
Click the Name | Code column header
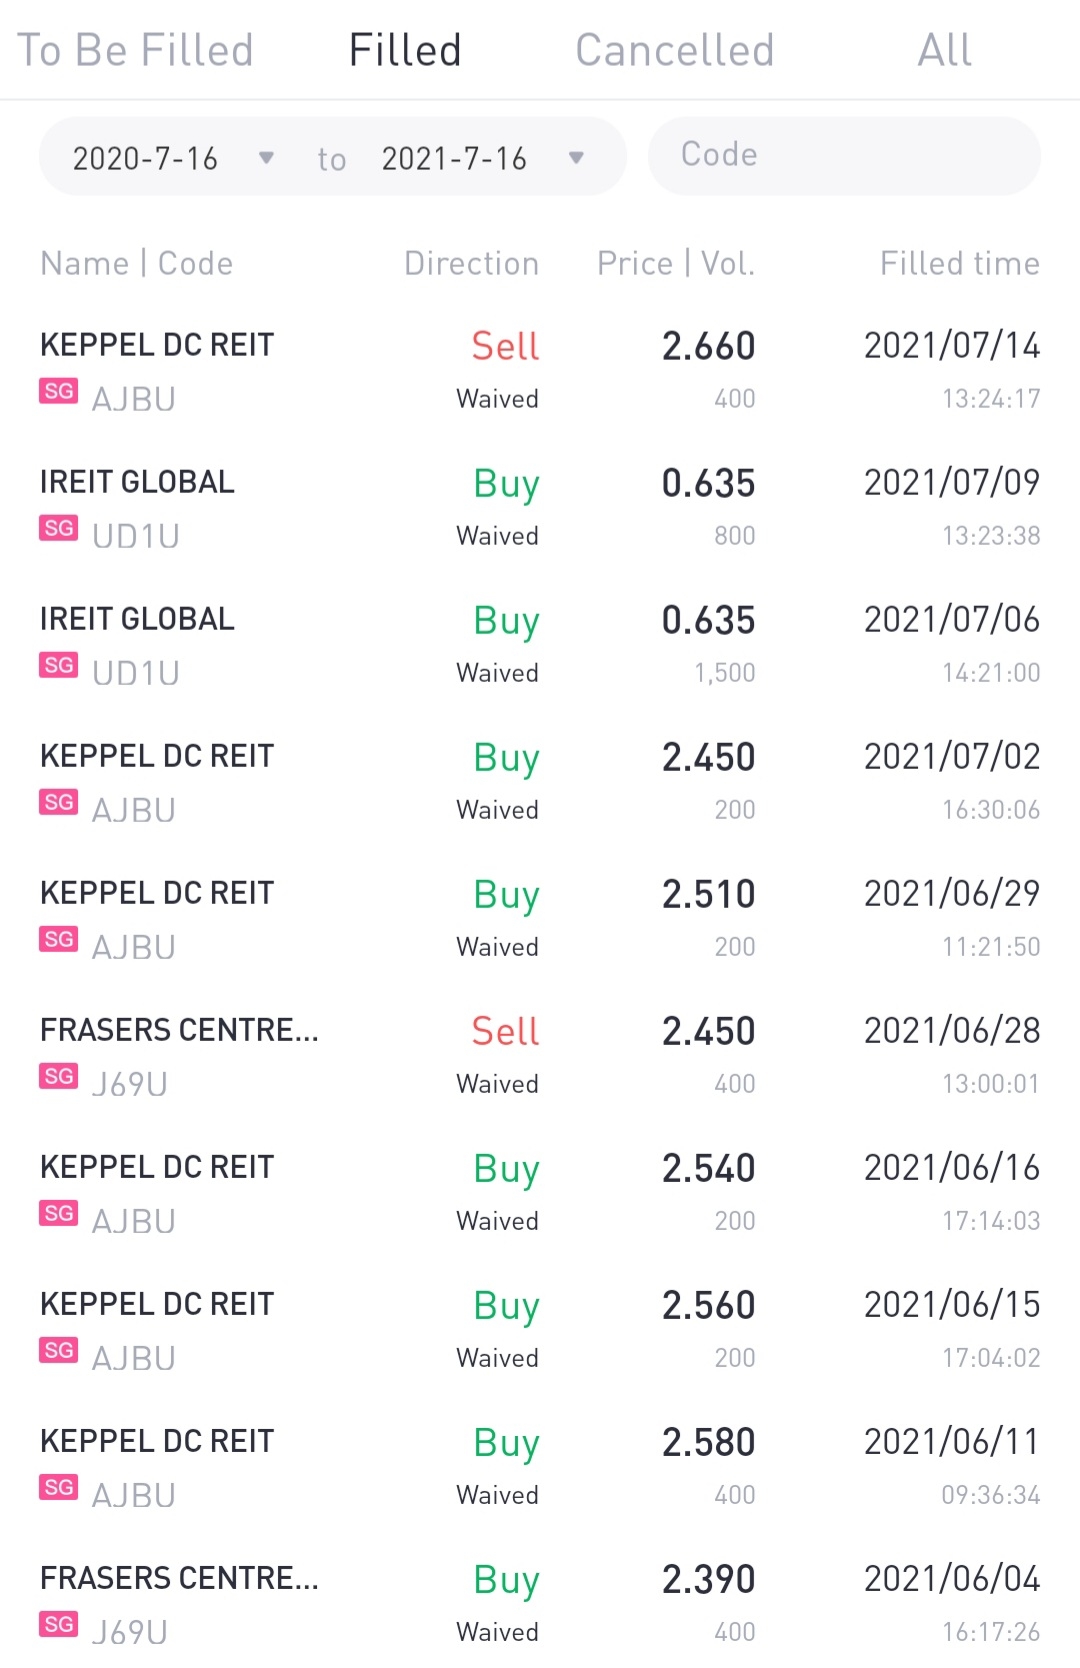[x=136, y=263]
